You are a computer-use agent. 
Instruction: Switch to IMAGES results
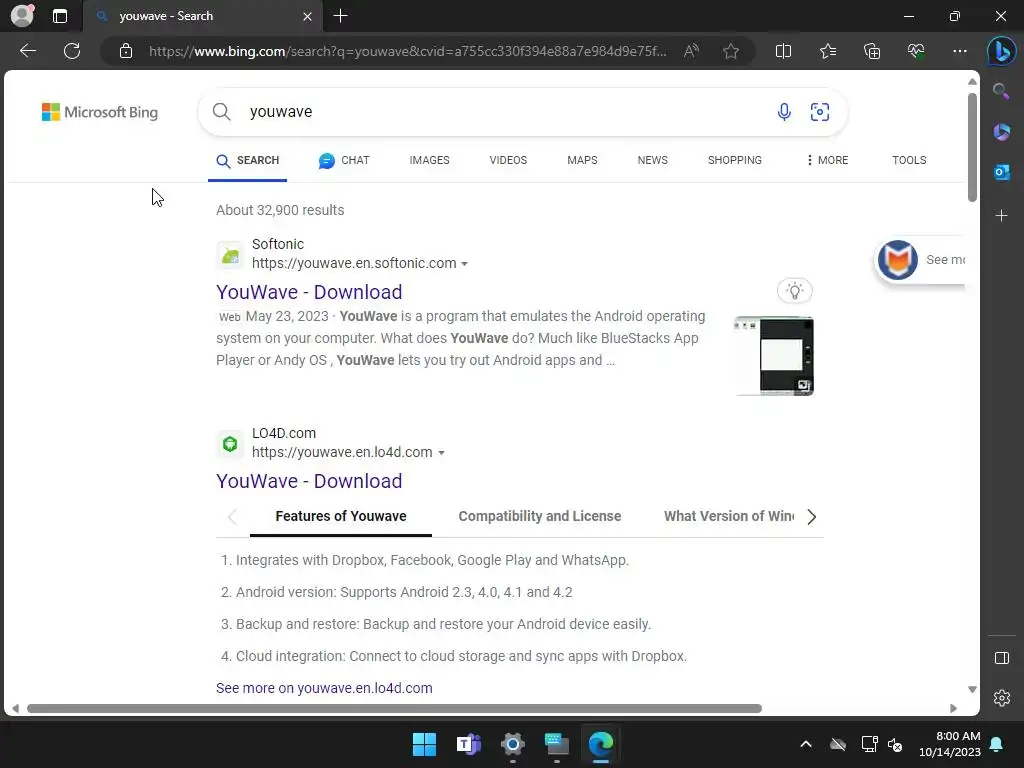(x=430, y=161)
